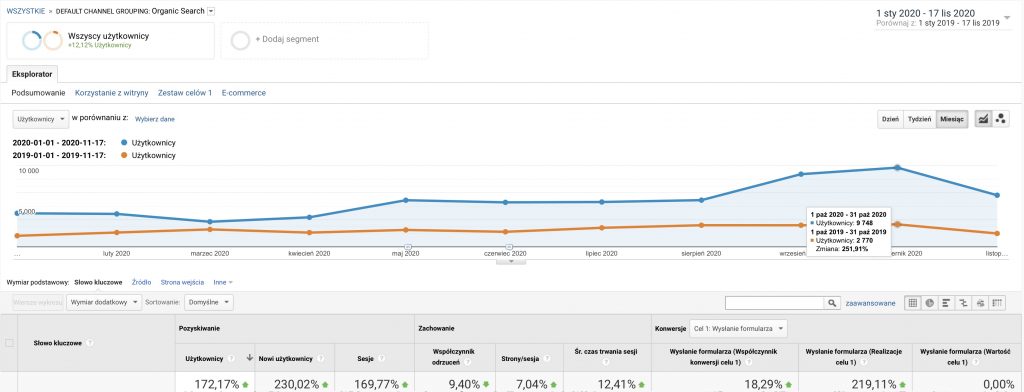
Task: Open the help icon beside Nowi użytkownicy
Action: point(321,358)
